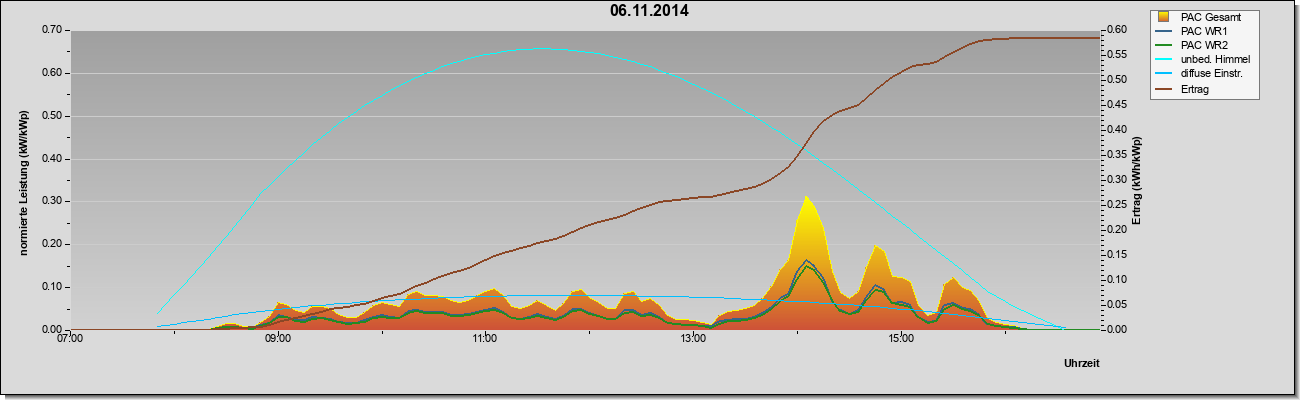Click the normierte Leistung axis title
This screenshot has width=1300, height=400.
tap(23, 183)
